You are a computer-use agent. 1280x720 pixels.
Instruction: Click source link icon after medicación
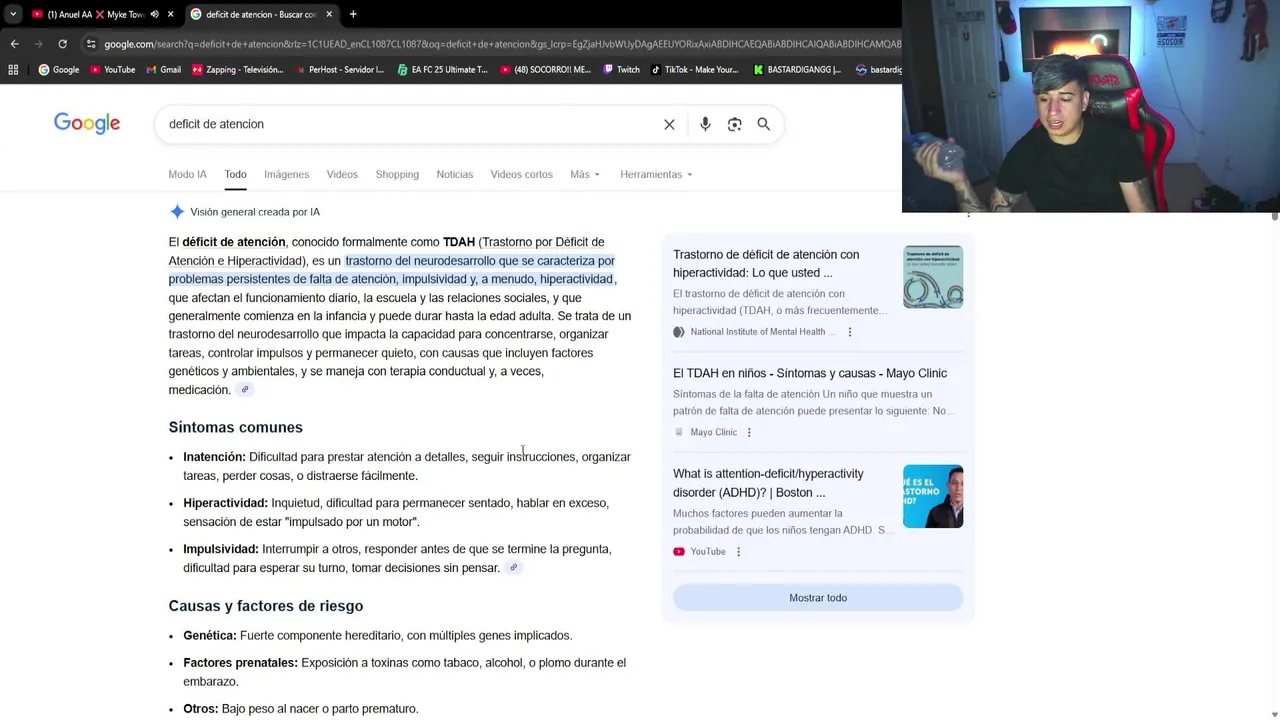click(245, 390)
